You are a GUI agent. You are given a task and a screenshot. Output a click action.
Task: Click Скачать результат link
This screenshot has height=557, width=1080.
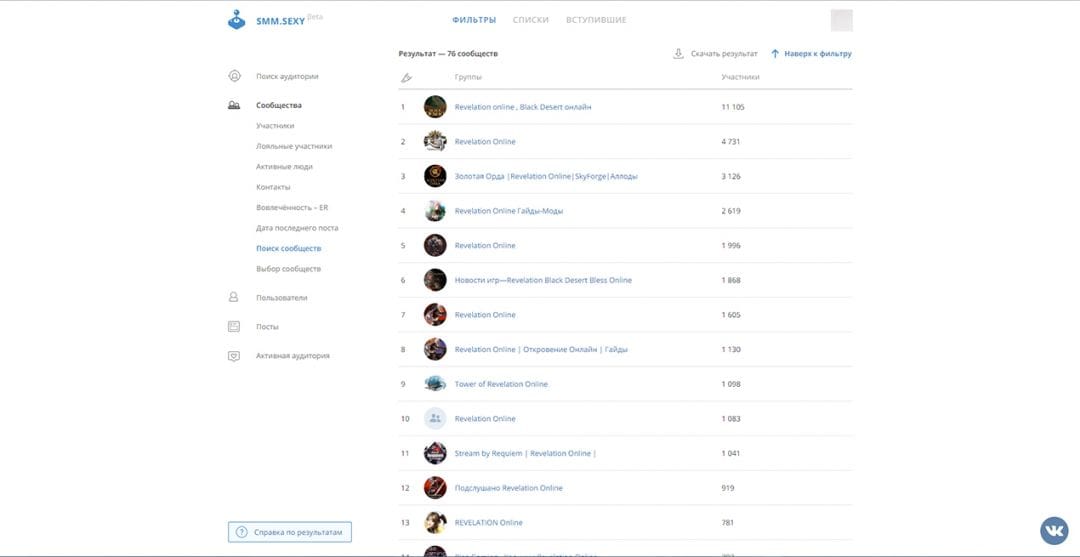724,54
